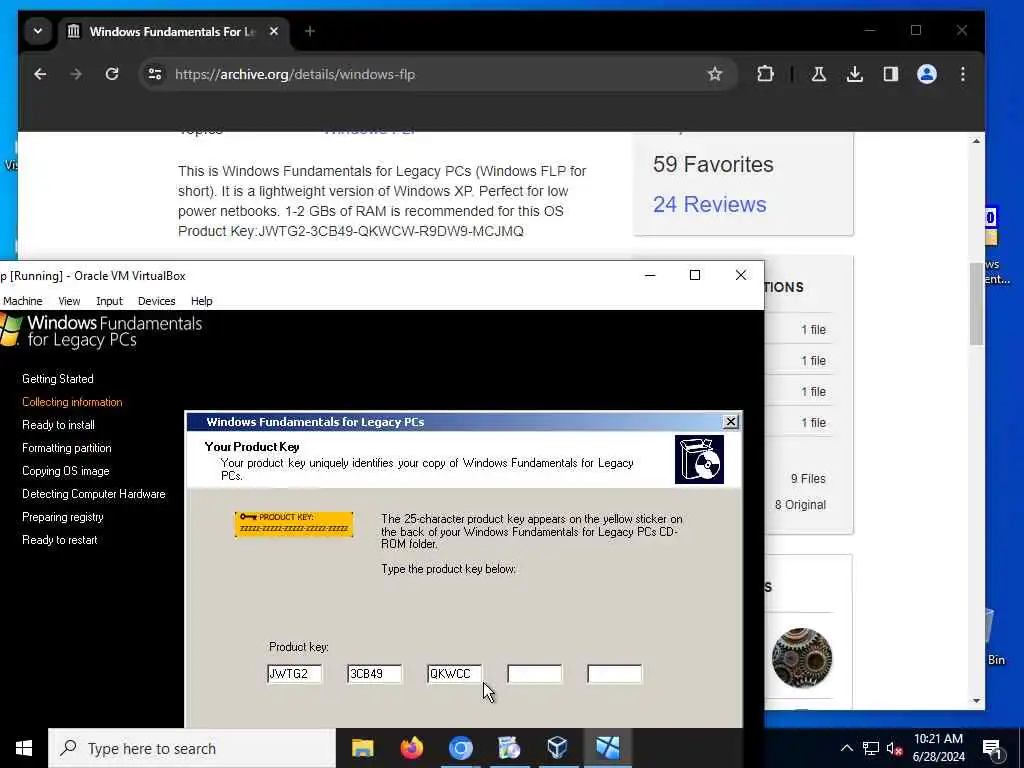This screenshot has height=768, width=1024.
Task: Open site information icon in address bar
Action: click(155, 74)
